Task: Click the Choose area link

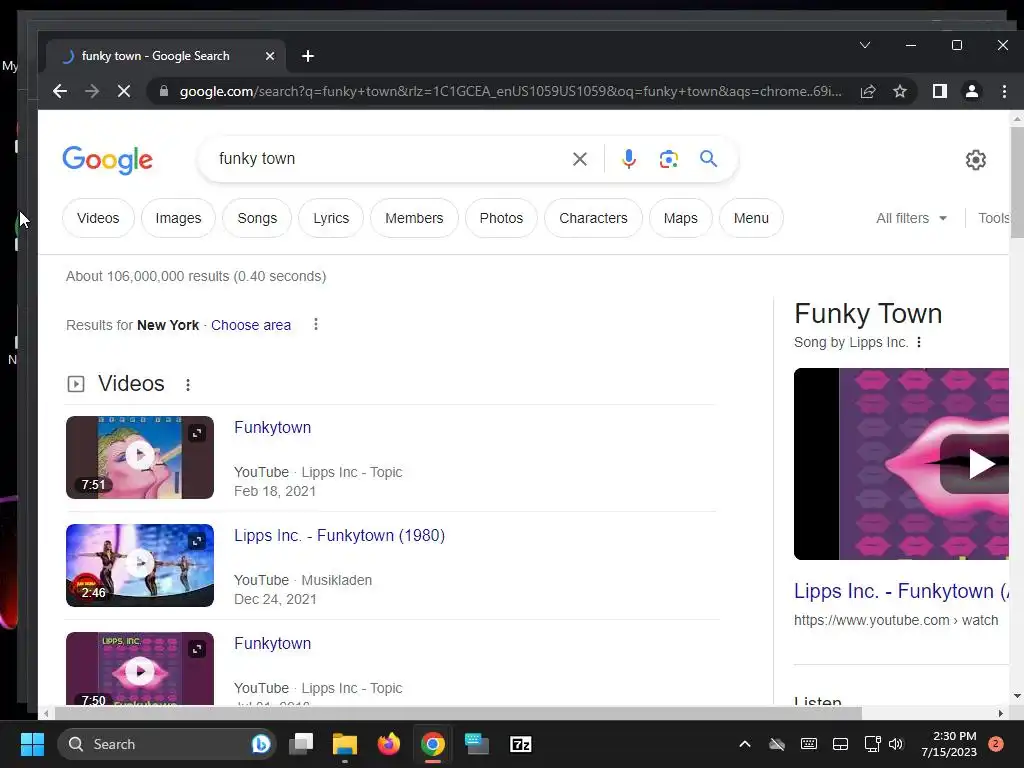Action: (251, 325)
